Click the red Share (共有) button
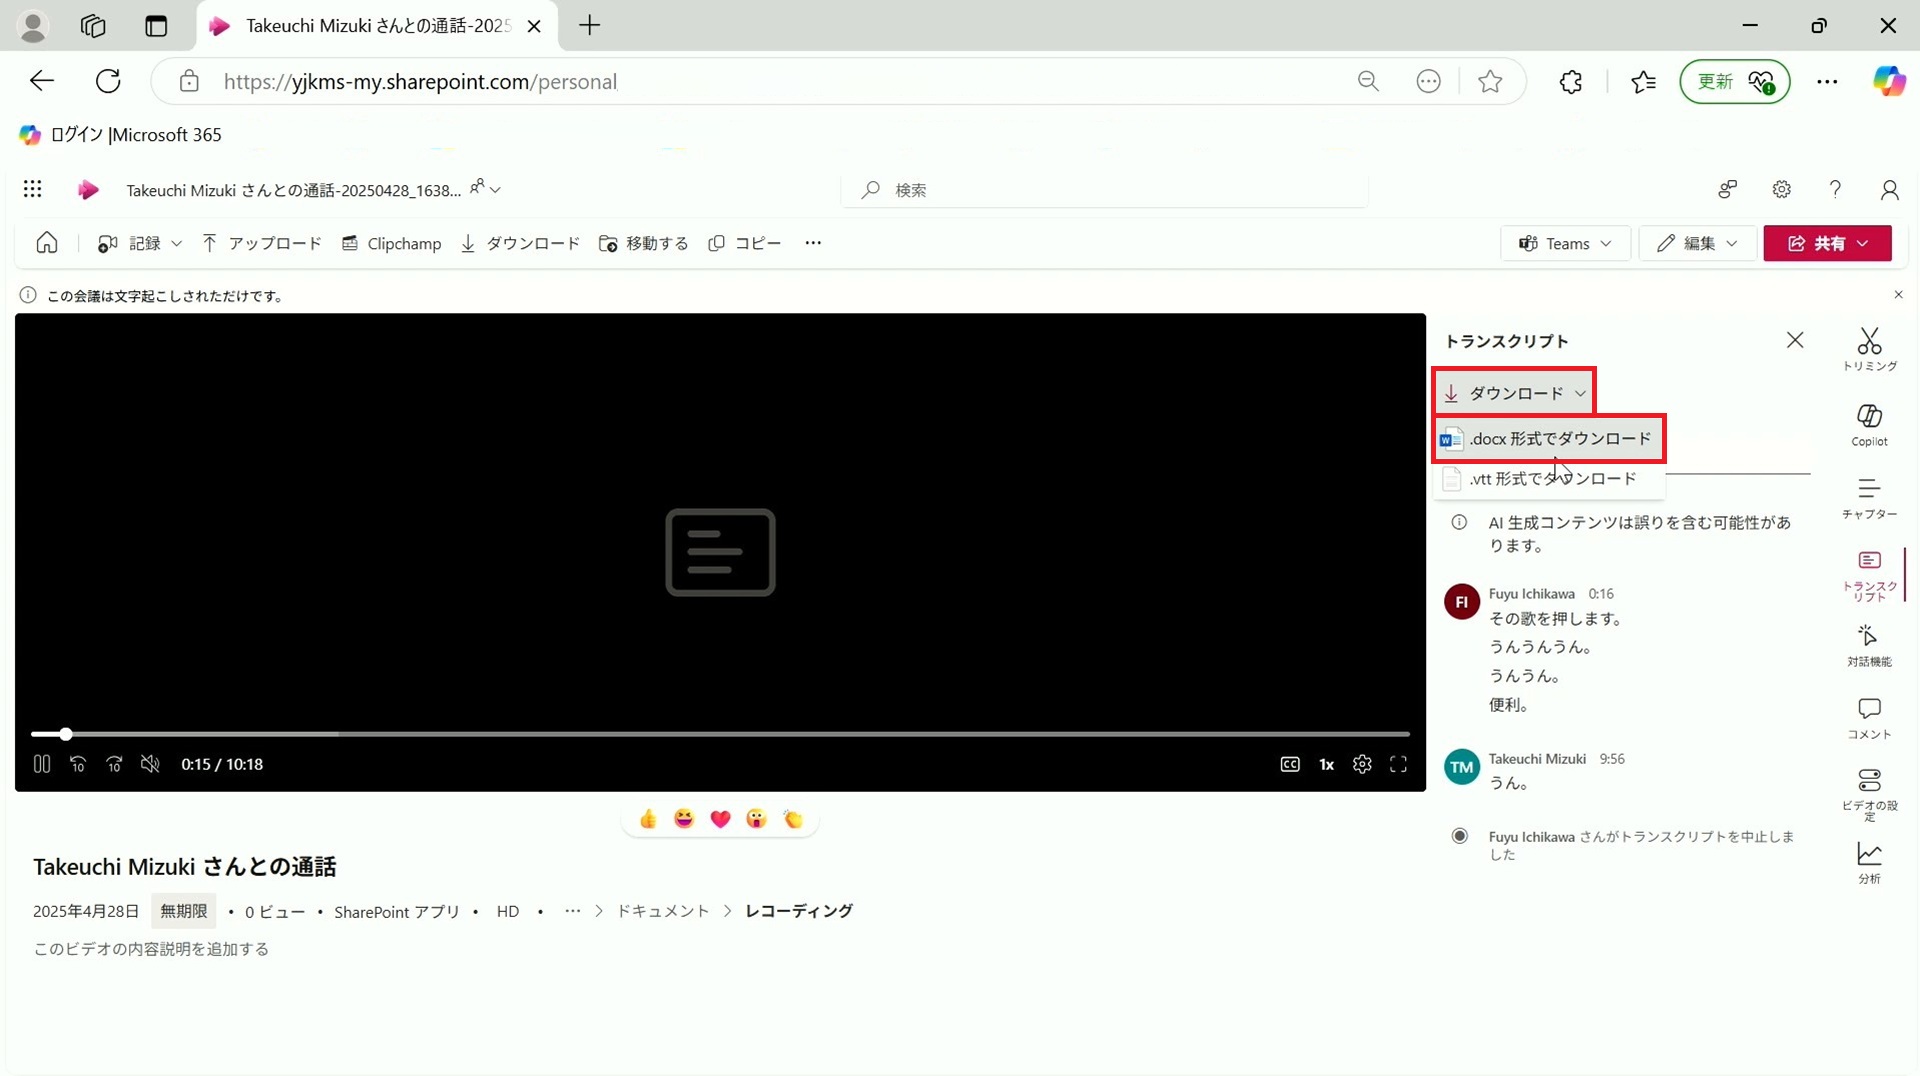Screen dimensions: 1920x1076 point(1827,243)
